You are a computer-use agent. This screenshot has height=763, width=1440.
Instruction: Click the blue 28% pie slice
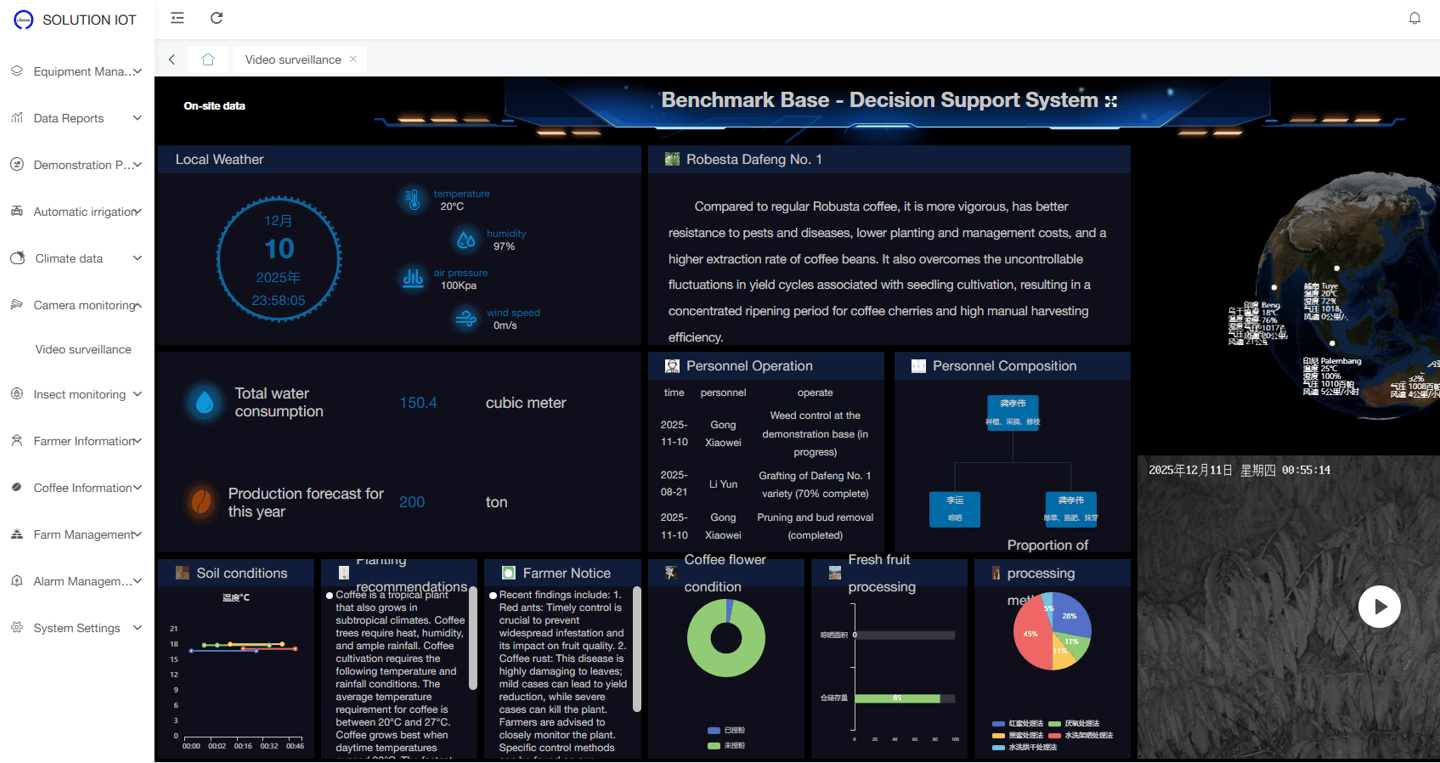1070,616
